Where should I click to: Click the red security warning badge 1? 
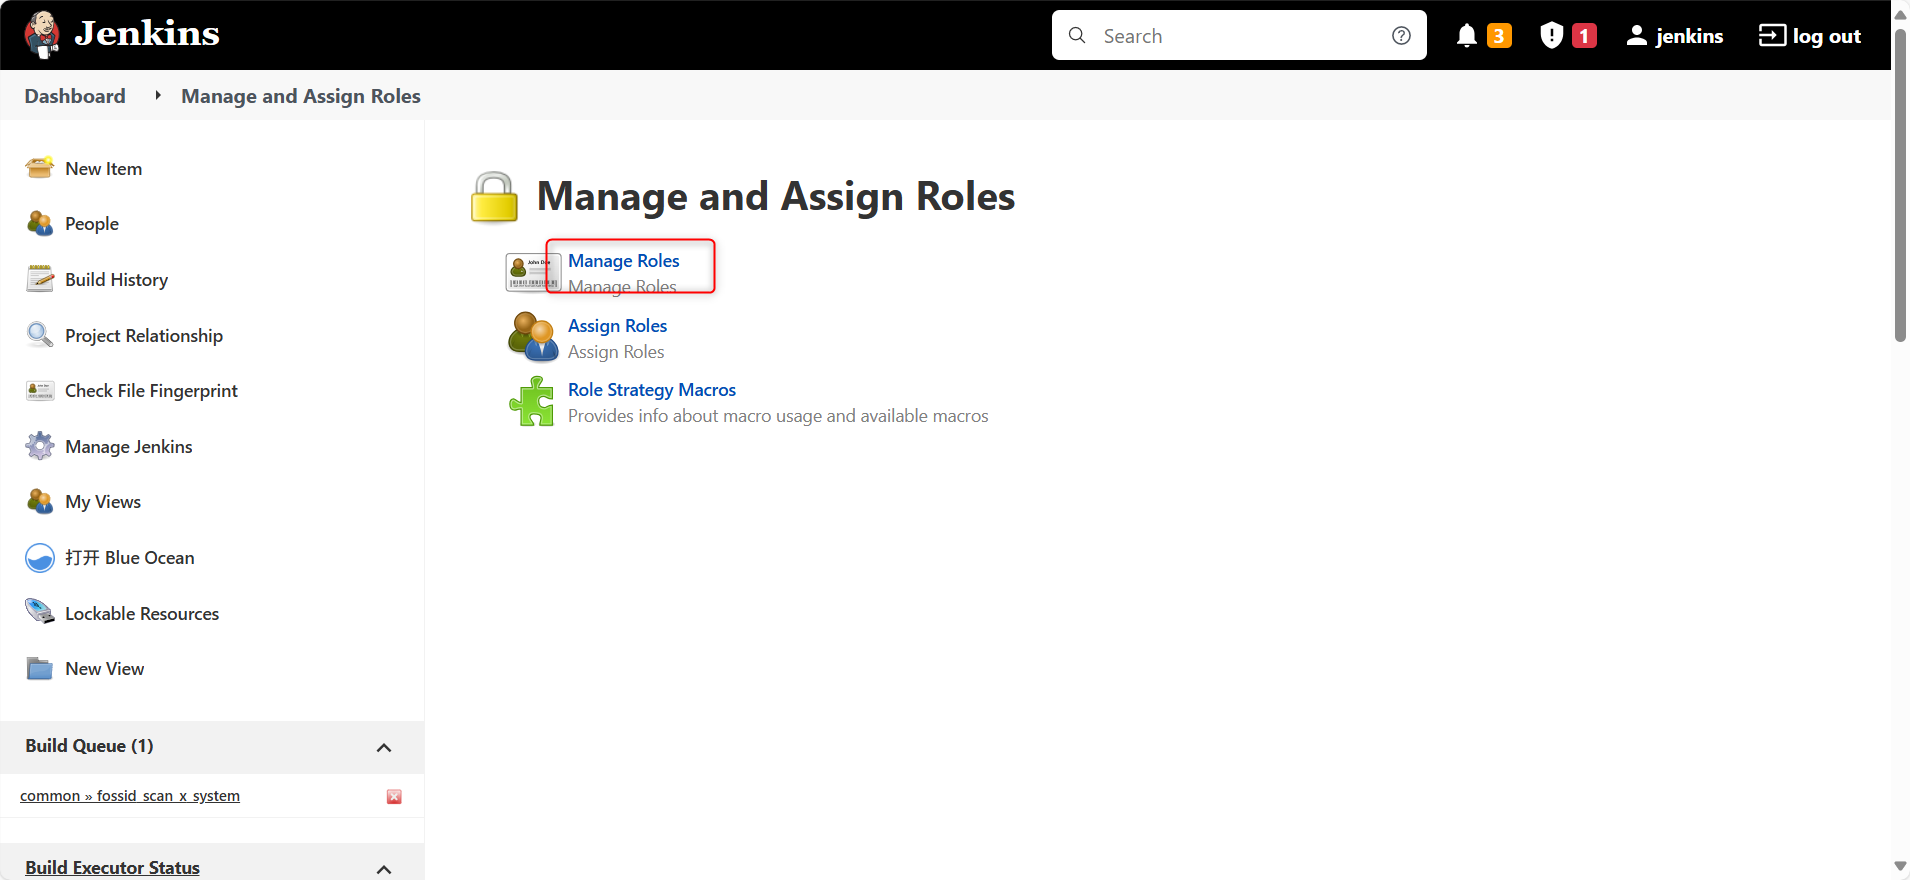pos(1584,36)
